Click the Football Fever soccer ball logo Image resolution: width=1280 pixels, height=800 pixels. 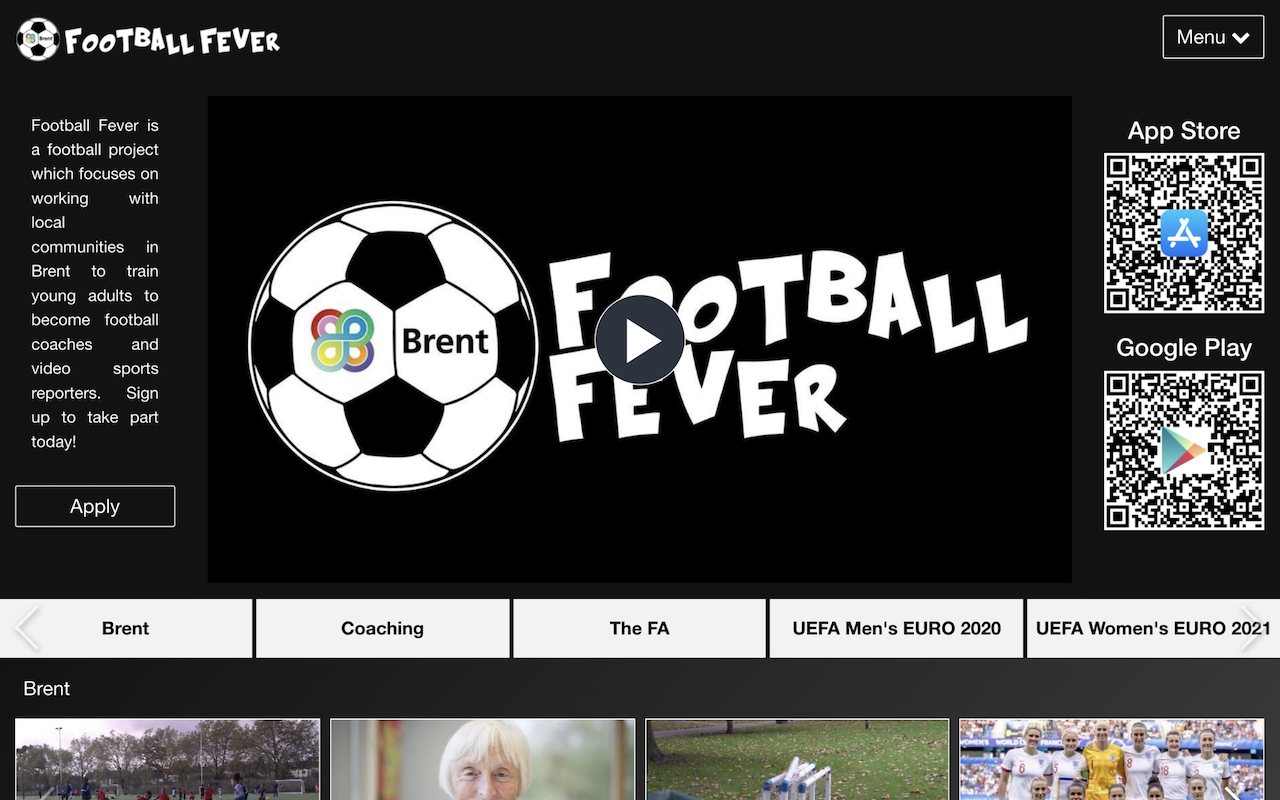point(38,38)
